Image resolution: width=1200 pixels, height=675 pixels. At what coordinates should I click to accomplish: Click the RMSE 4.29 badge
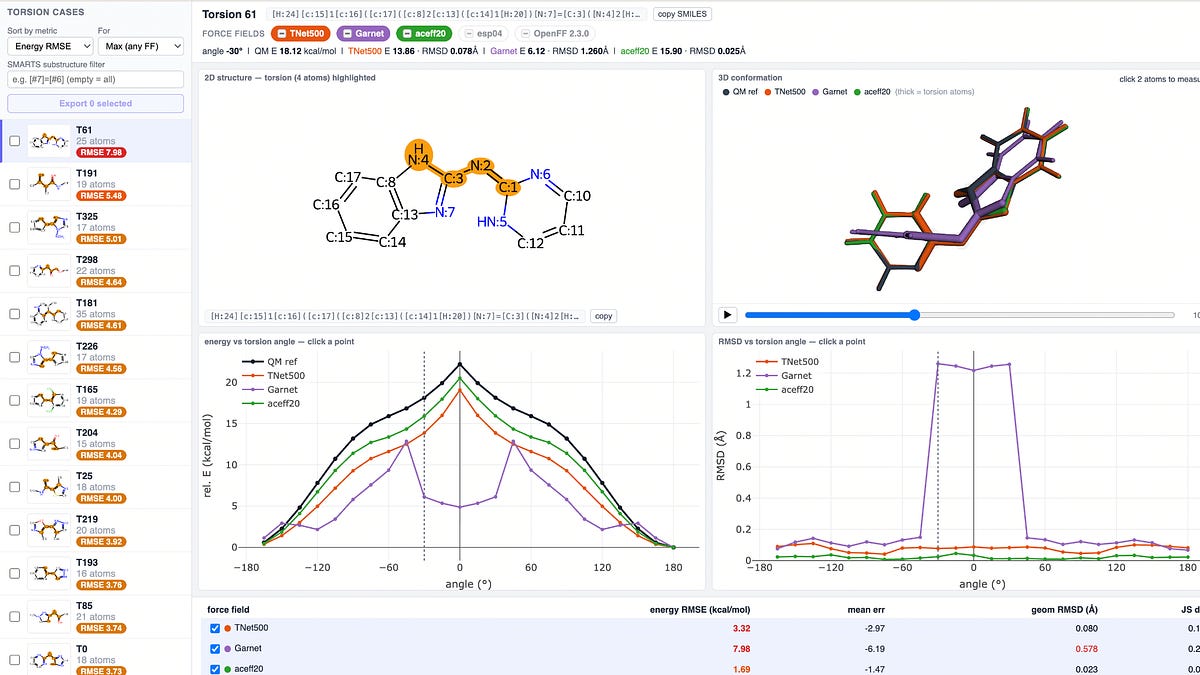[x=100, y=412]
